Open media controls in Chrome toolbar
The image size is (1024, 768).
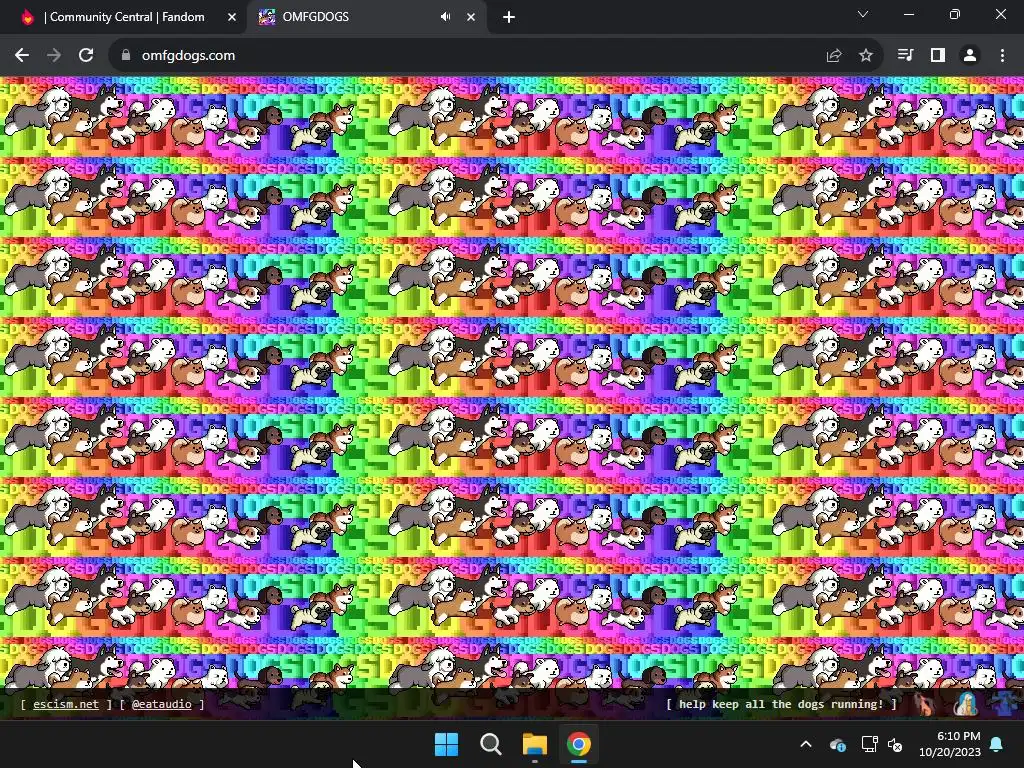pyautogui.click(x=905, y=56)
